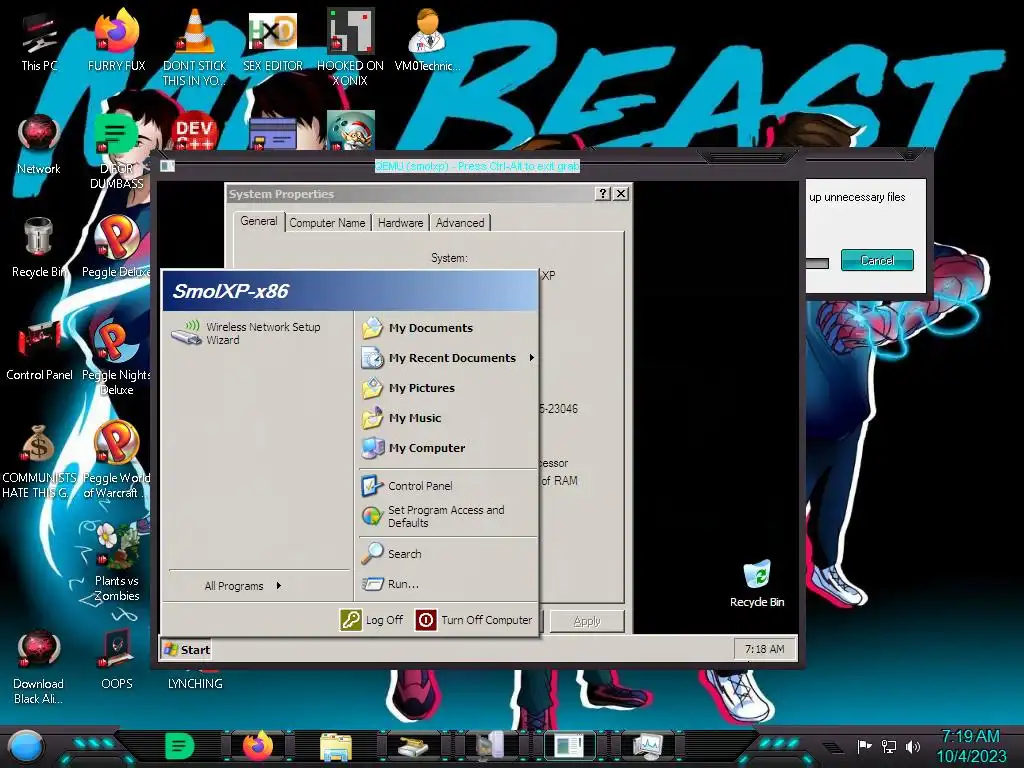Select Recycle Bin inside QEMU desktop
This screenshot has height=768, width=1024.
tap(757, 584)
